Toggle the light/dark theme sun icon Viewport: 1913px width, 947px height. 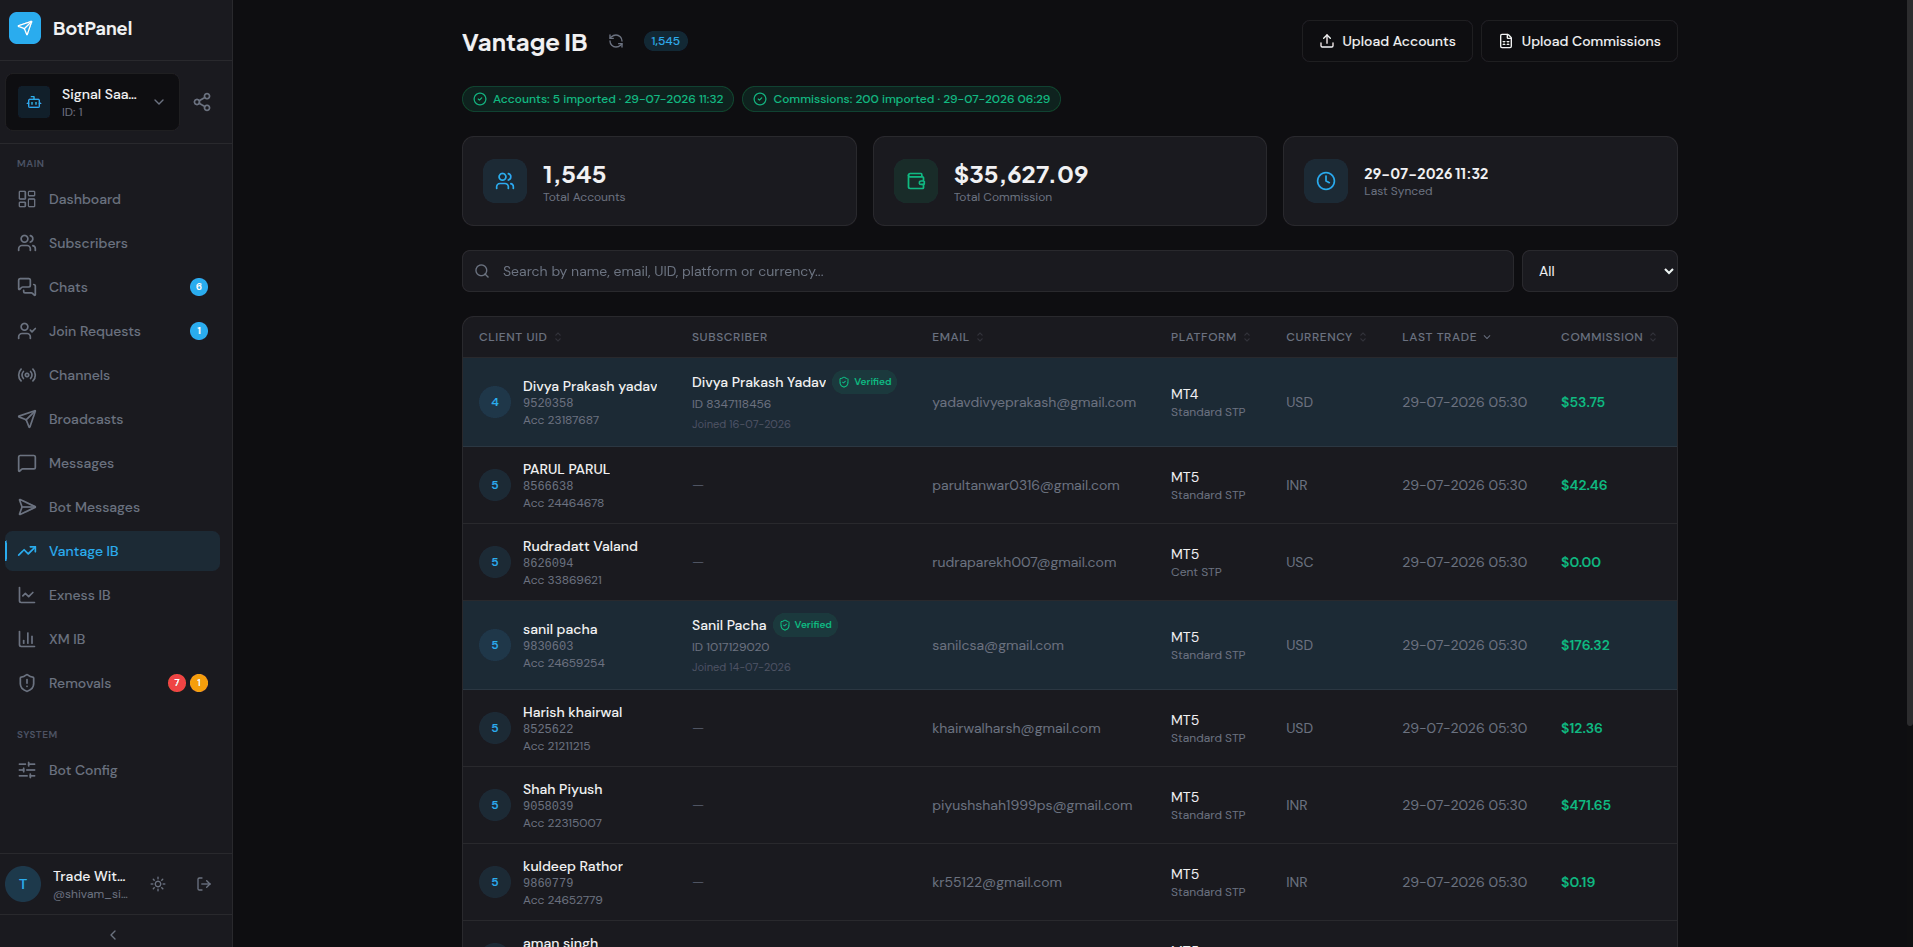158,884
